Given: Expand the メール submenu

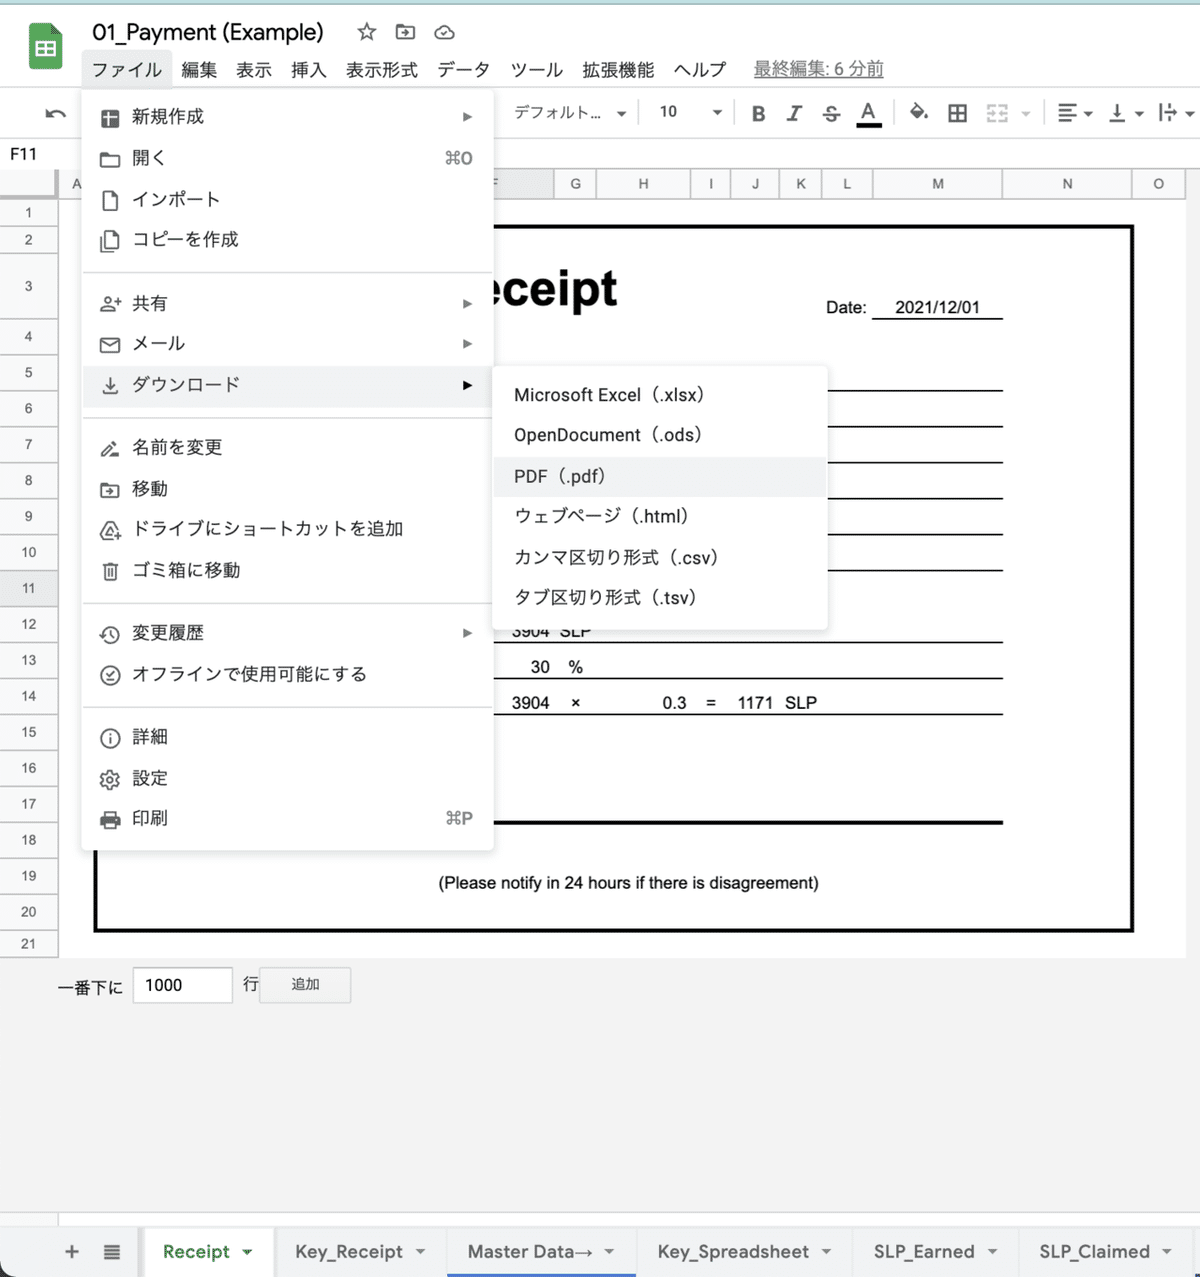Looking at the screenshot, I should 288,344.
